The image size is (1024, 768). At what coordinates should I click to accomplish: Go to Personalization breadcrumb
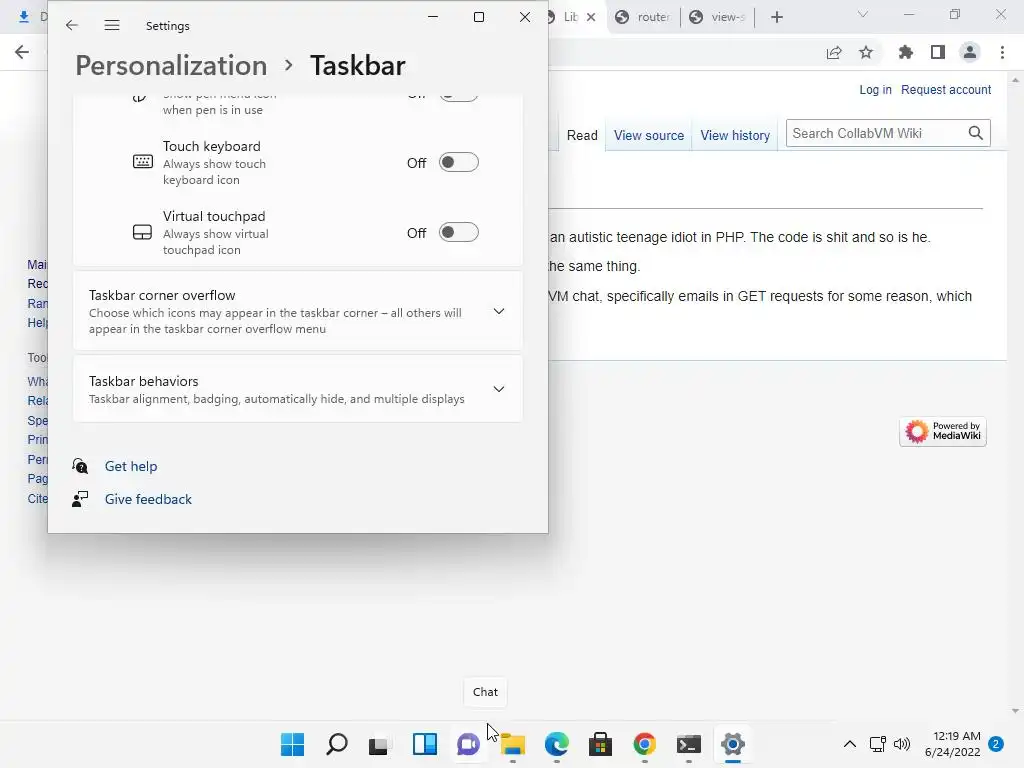pyautogui.click(x=171, y=65)
